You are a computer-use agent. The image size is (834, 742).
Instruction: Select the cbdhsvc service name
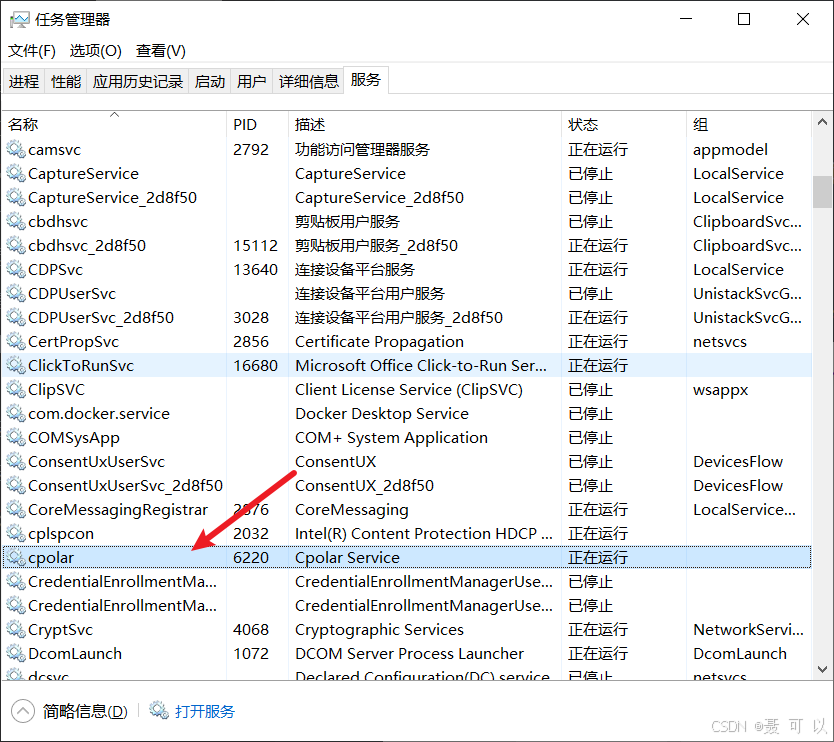point(58,221)
